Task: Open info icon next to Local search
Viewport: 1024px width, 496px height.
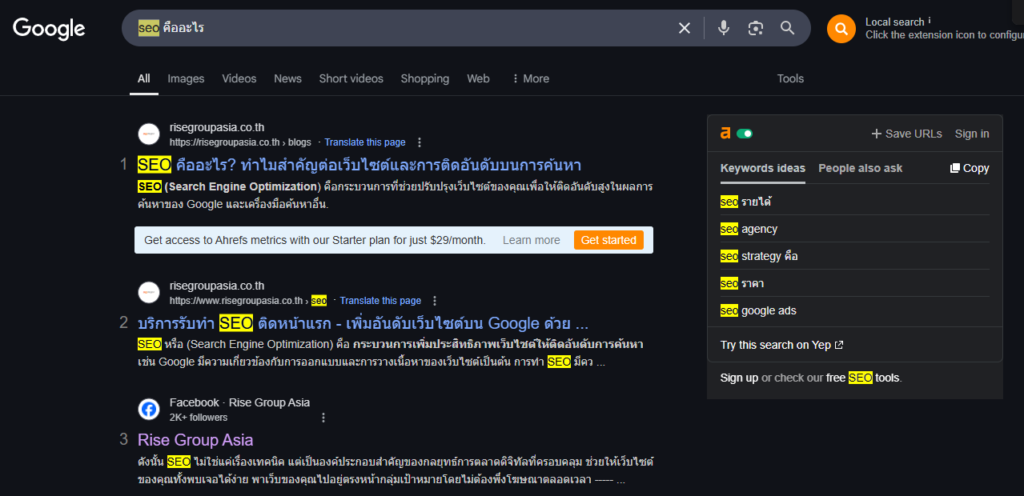Action: 929,22
